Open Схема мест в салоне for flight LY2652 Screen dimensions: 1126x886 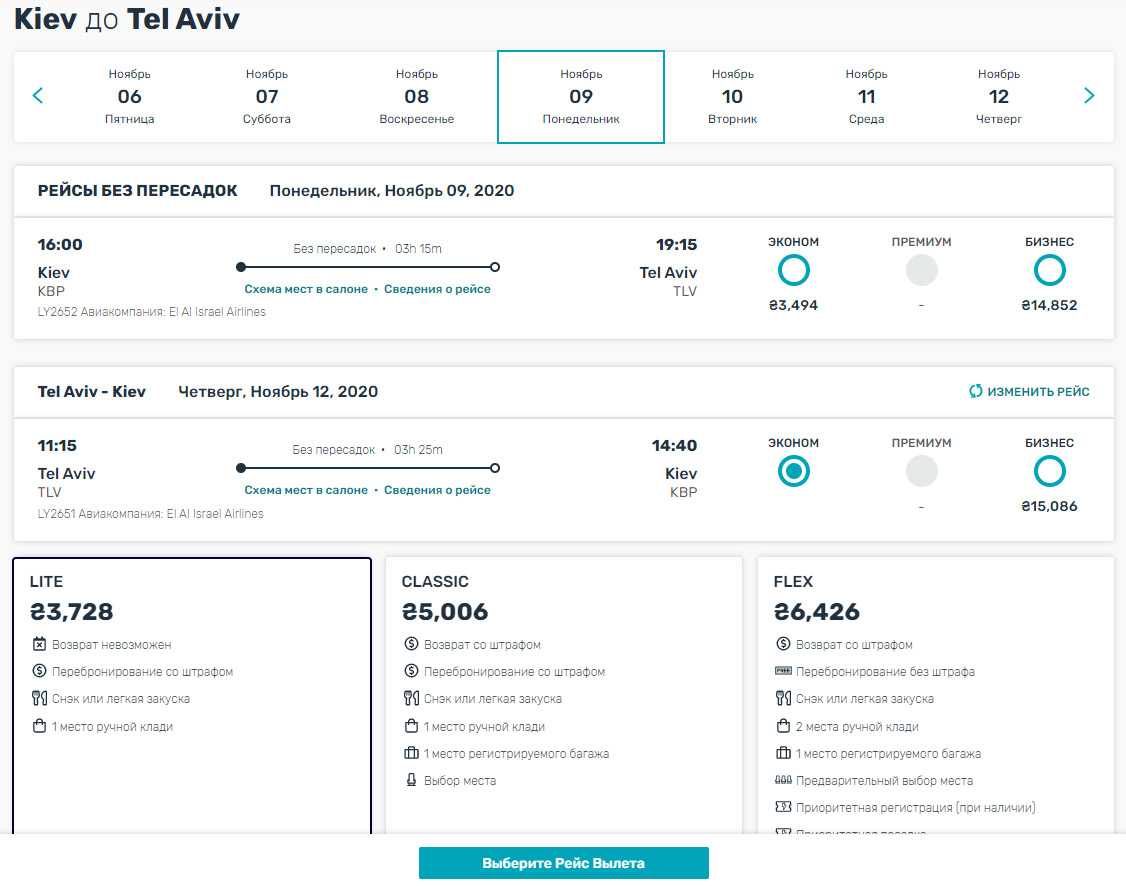tap(306, 289)
